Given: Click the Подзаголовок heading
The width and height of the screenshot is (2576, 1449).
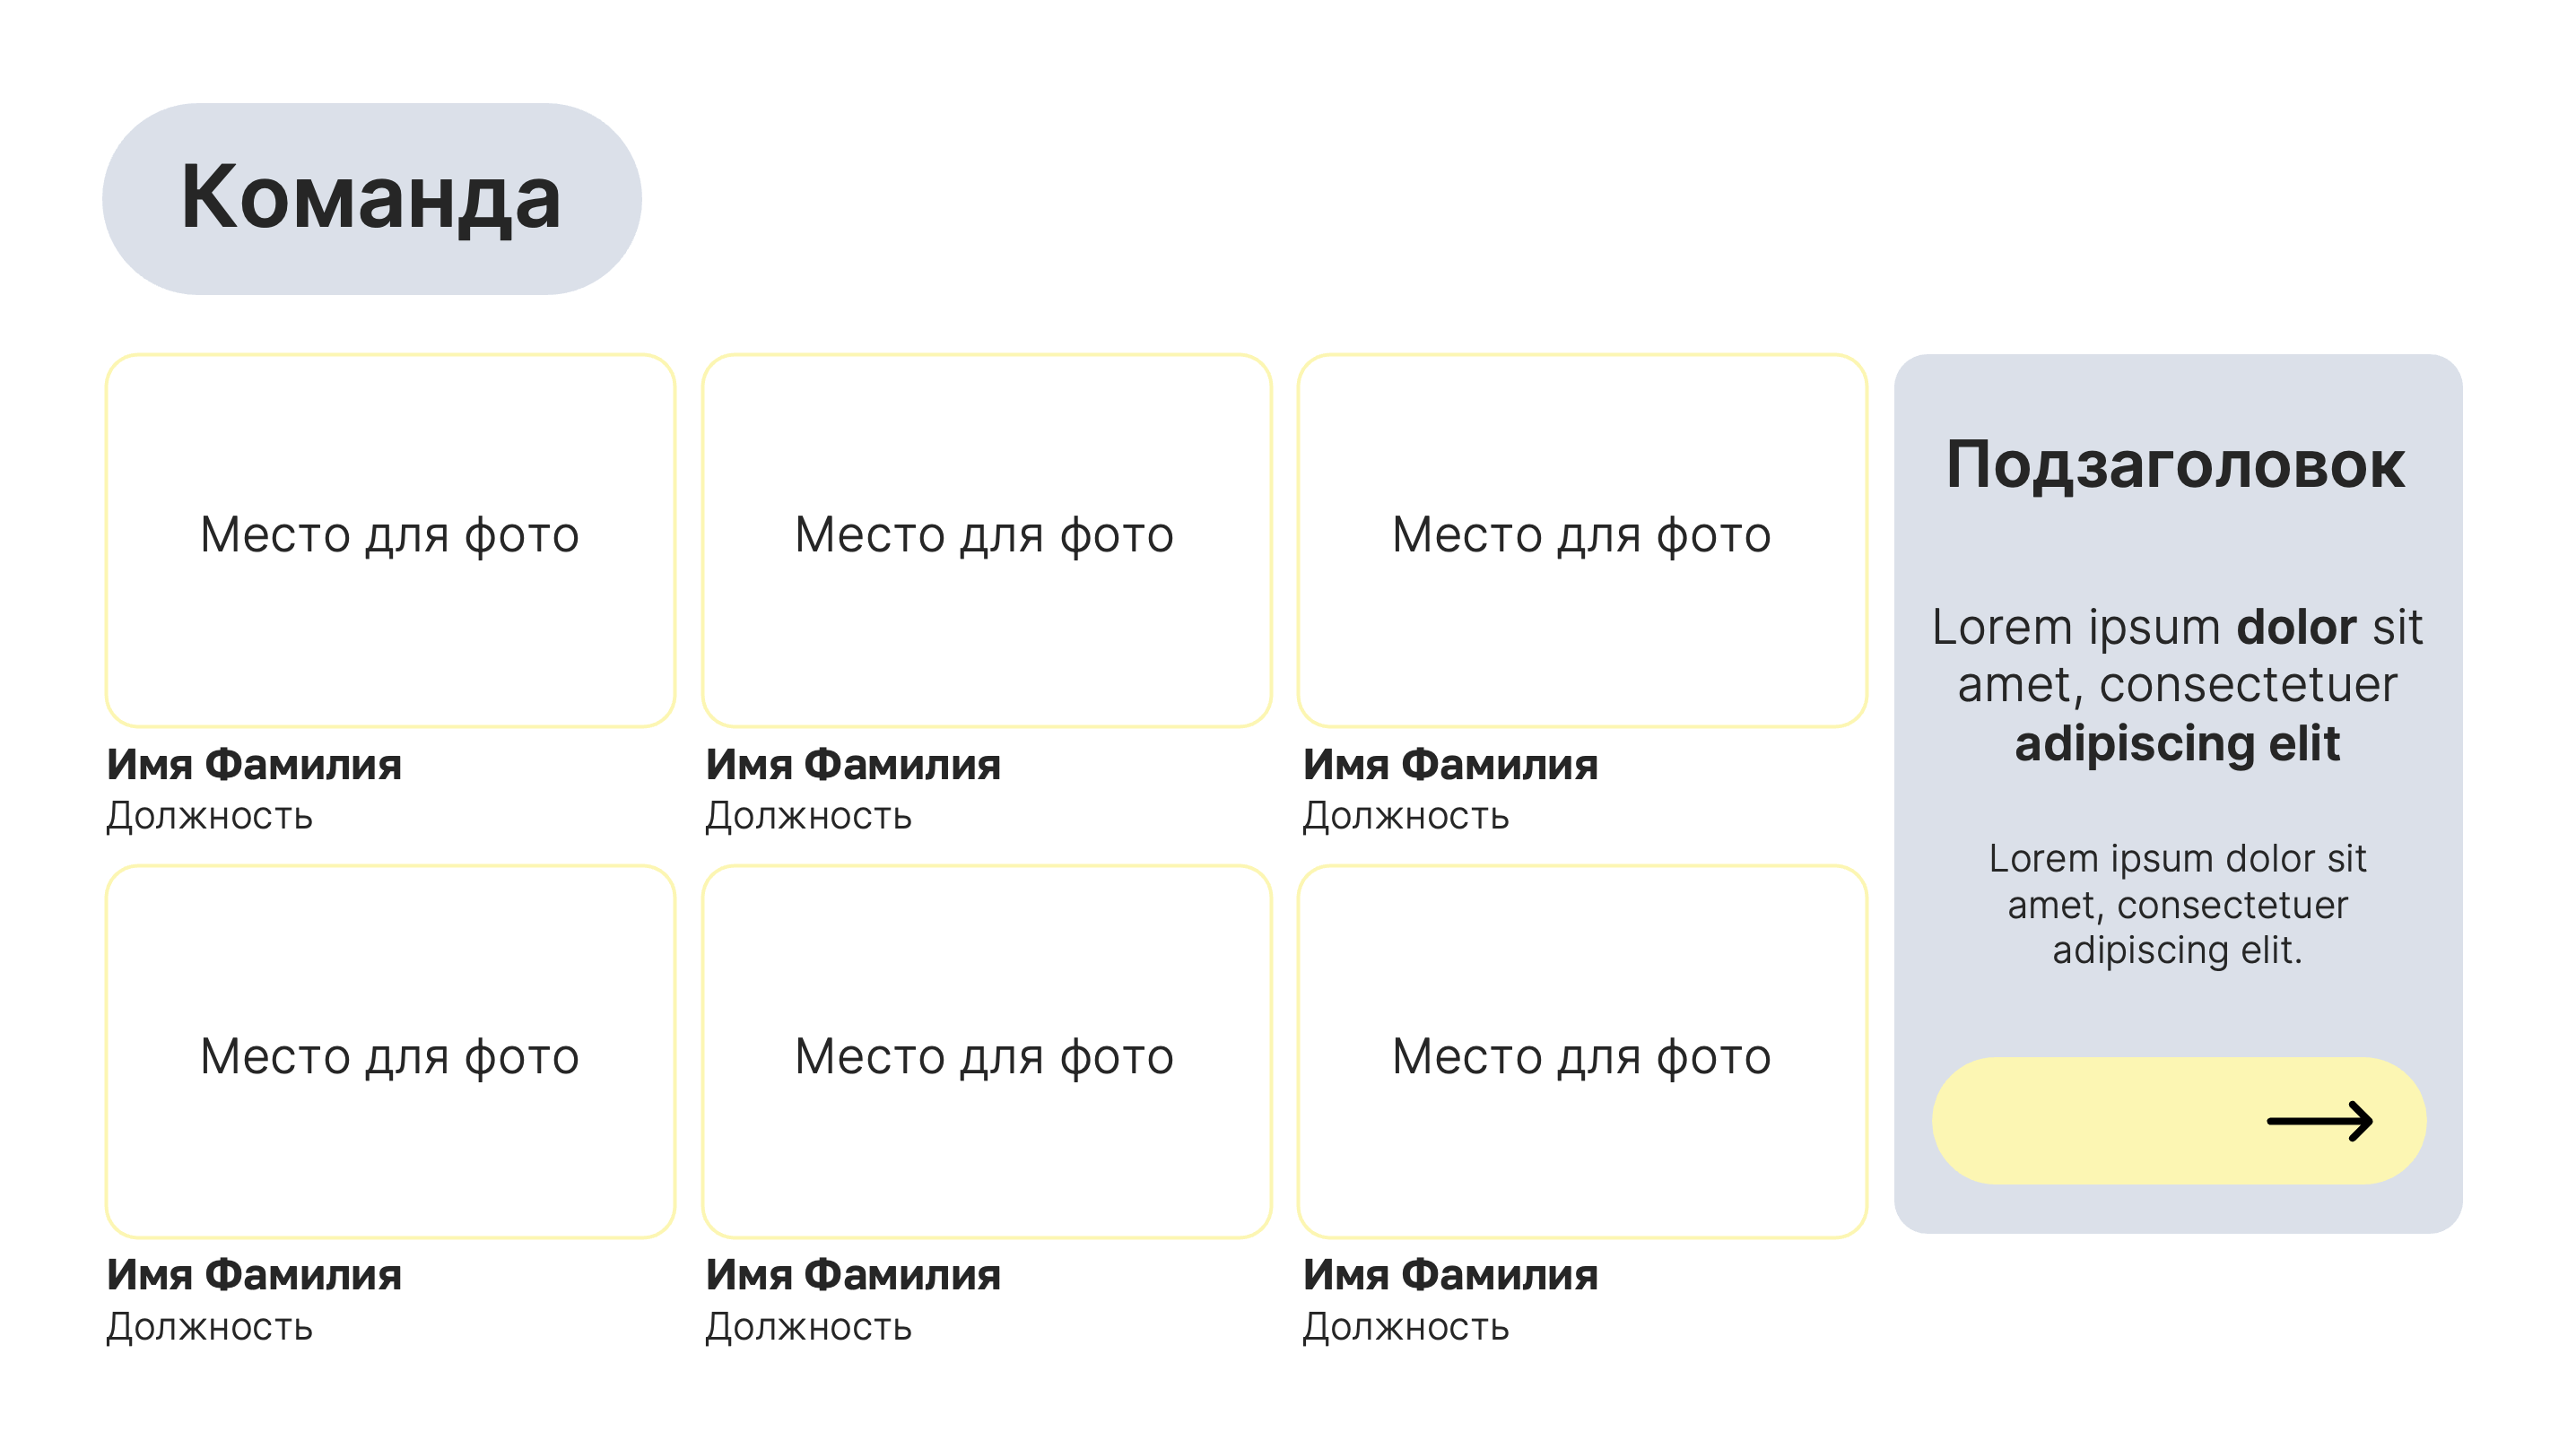Looking at the screenshot, I should pos(2175,465).
